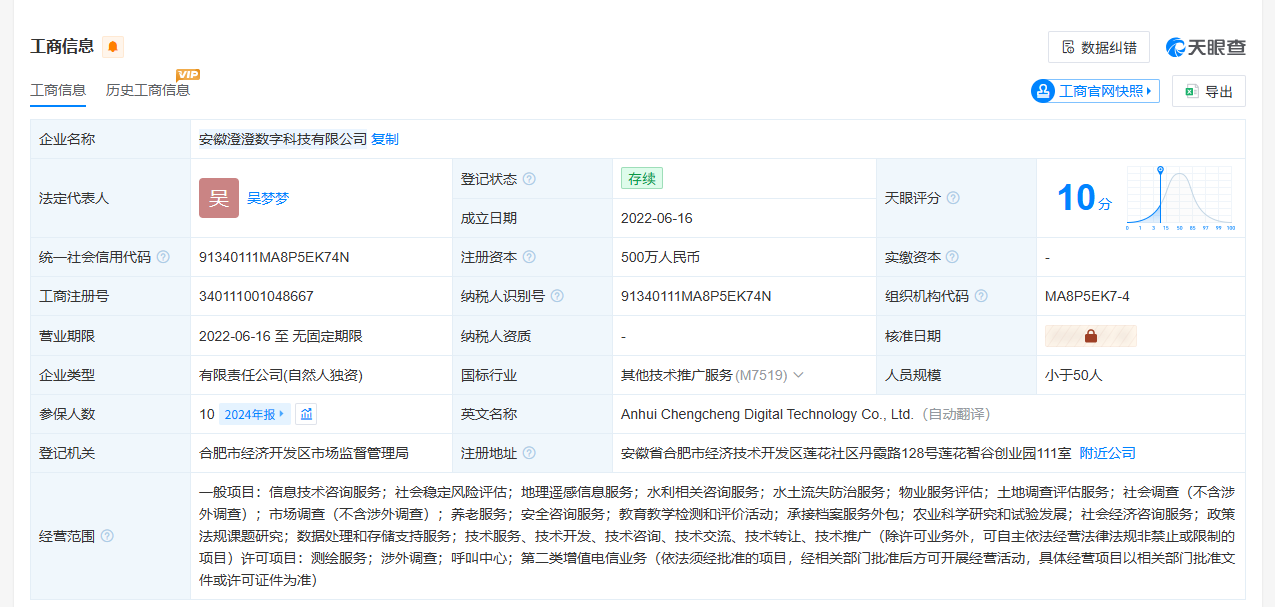
Task: Click help icon next to 经营范围
Action: (107, 536)
